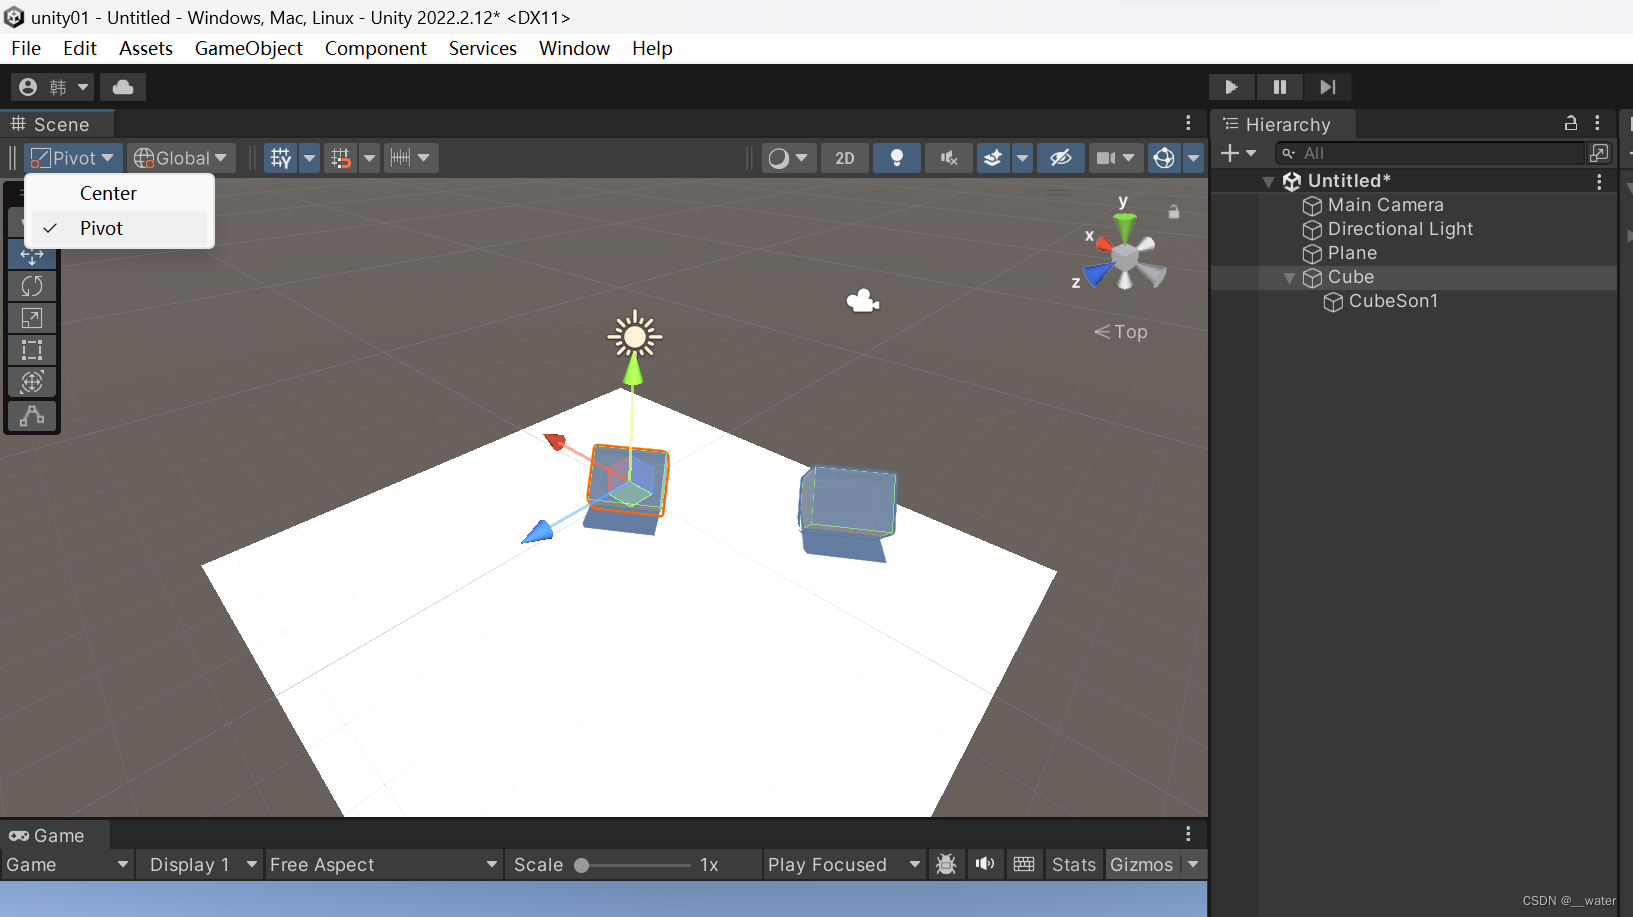The image size is (1633, 917).
Task: Open the Free Aspect dropdown
Action: 383,864
